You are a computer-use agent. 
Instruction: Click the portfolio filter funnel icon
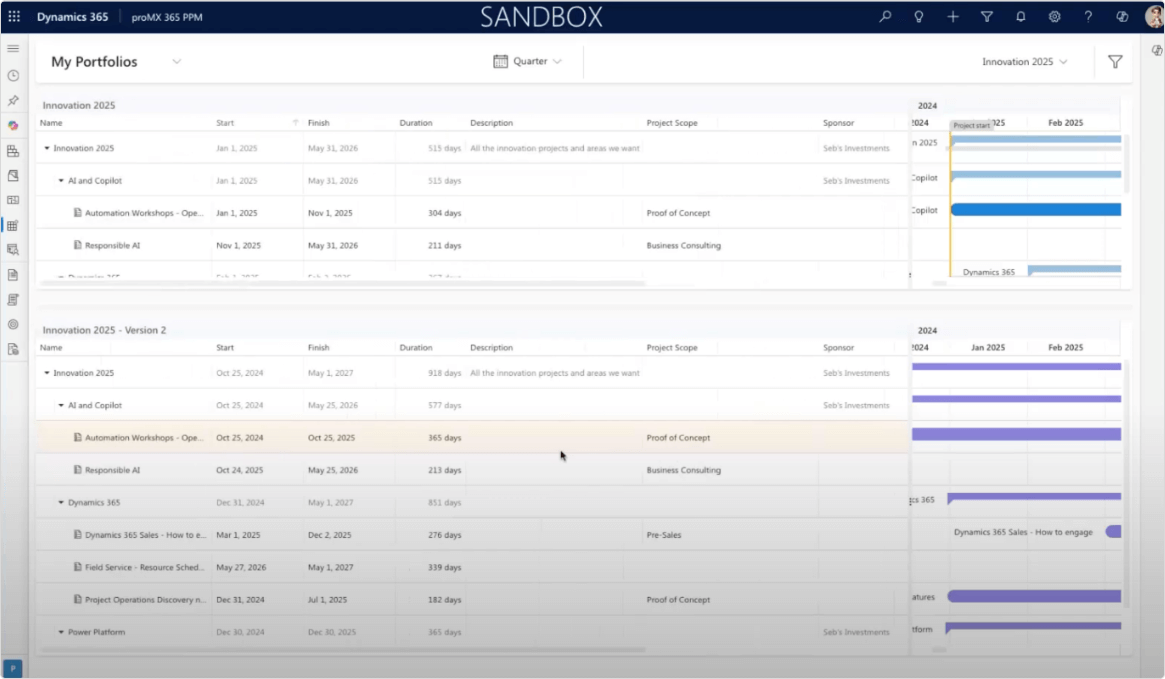click(x=1115, y=62)
